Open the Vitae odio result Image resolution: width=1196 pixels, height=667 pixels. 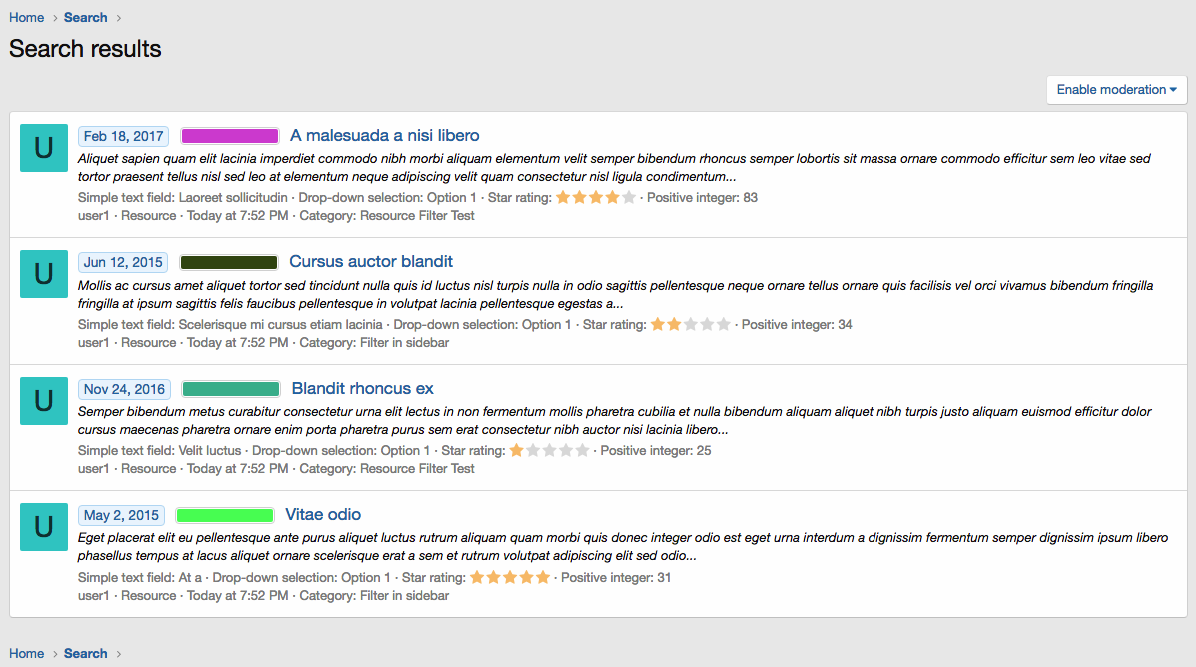tap(323, 514)
